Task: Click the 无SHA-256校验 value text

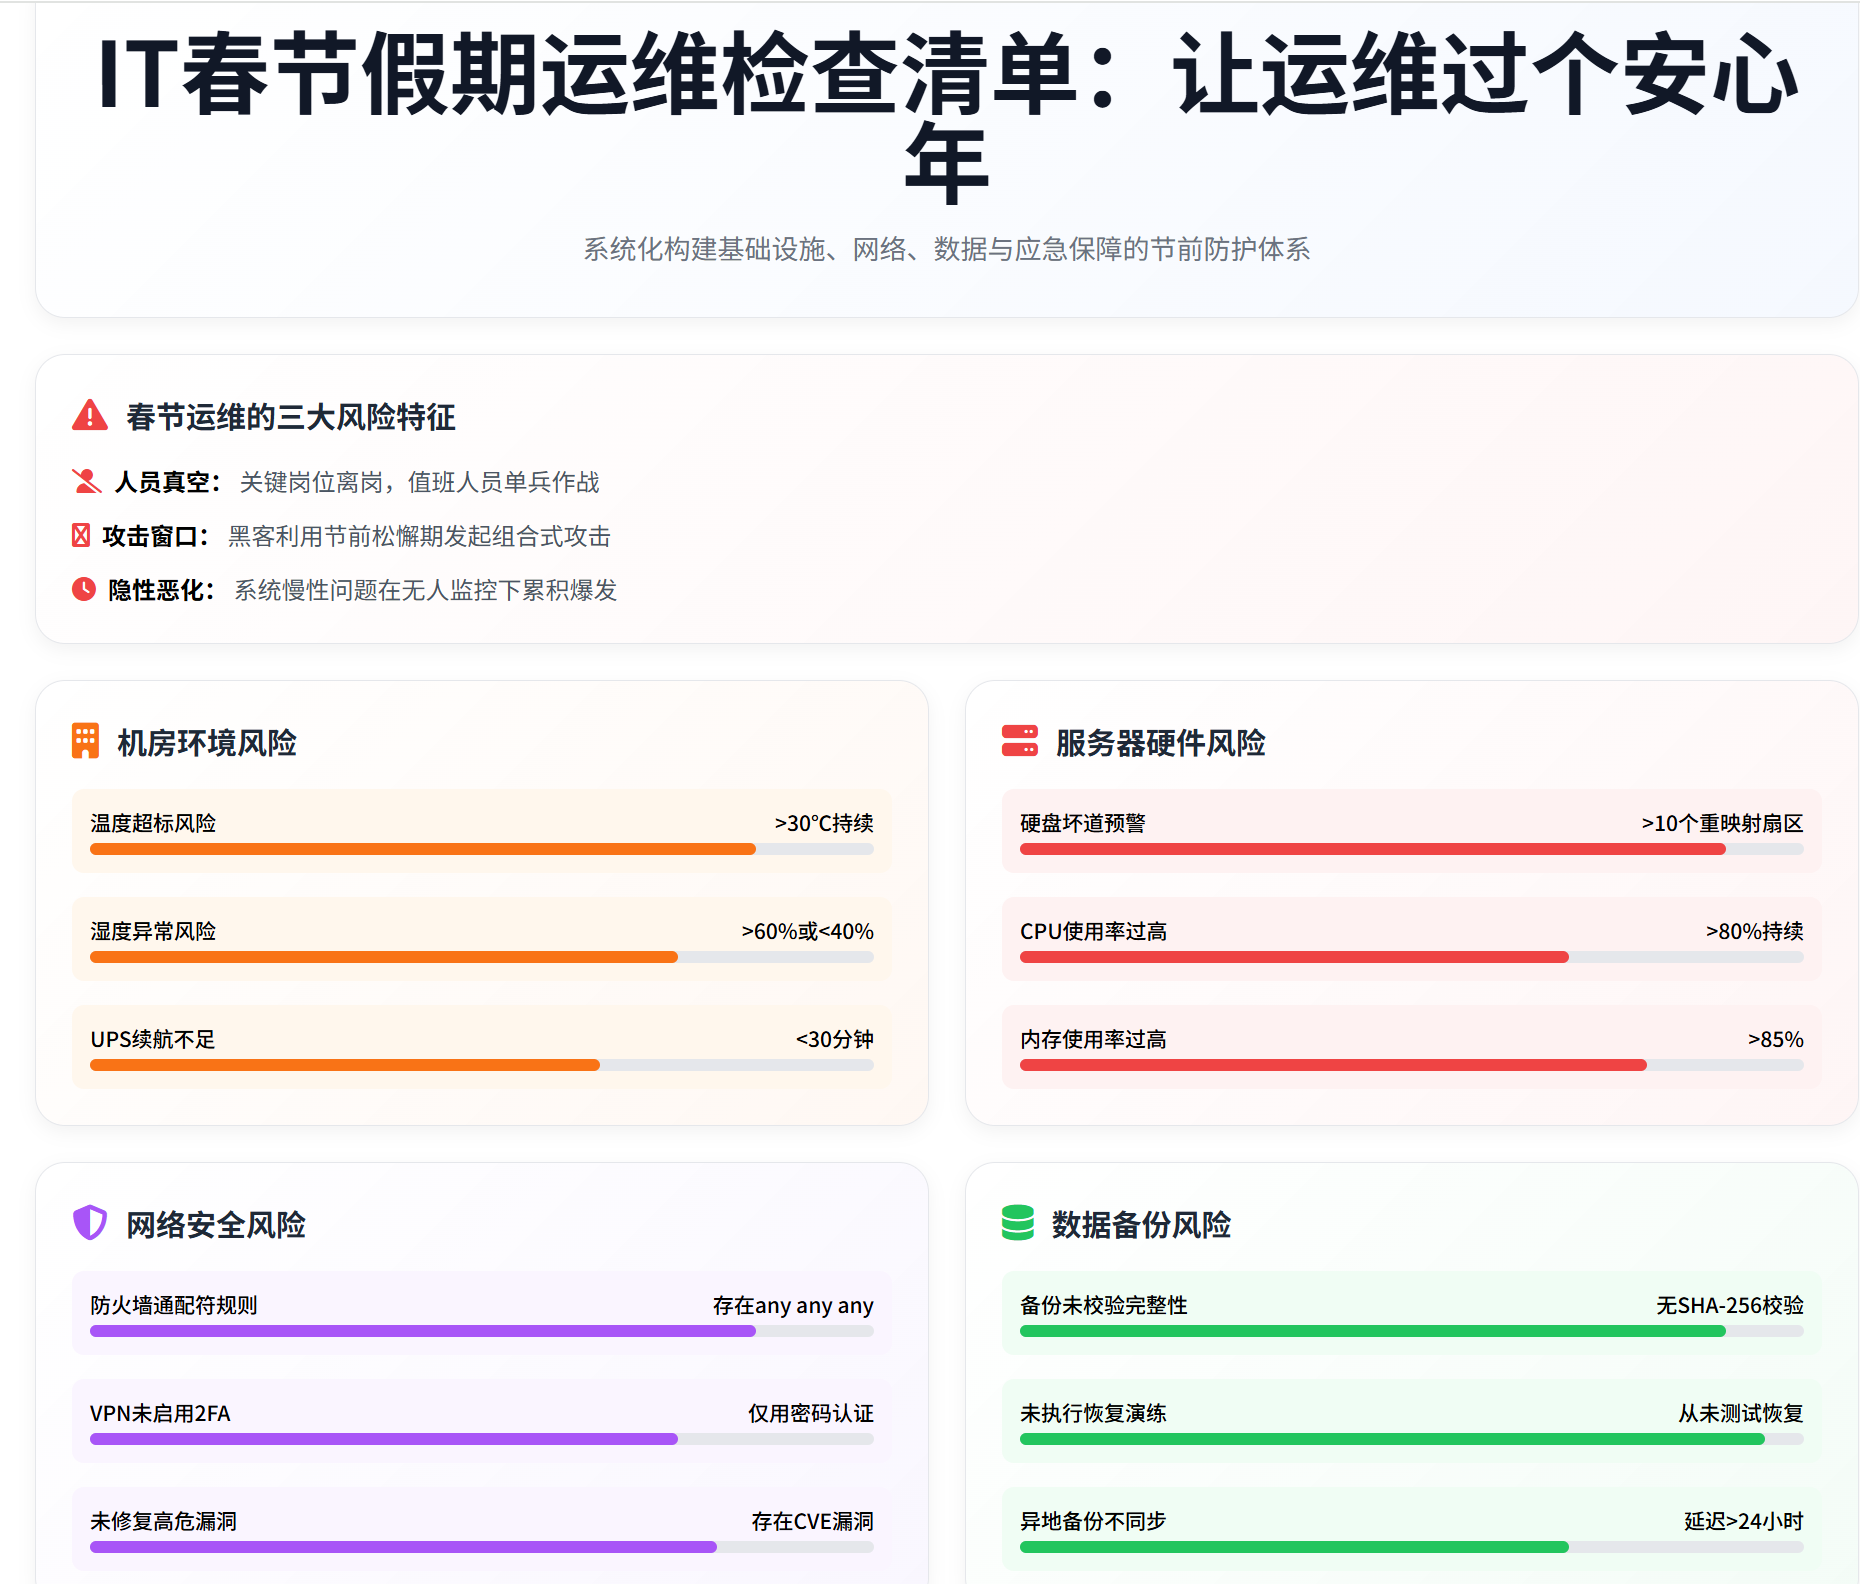Action: pyautogui.click(x=1729, y=1305)
